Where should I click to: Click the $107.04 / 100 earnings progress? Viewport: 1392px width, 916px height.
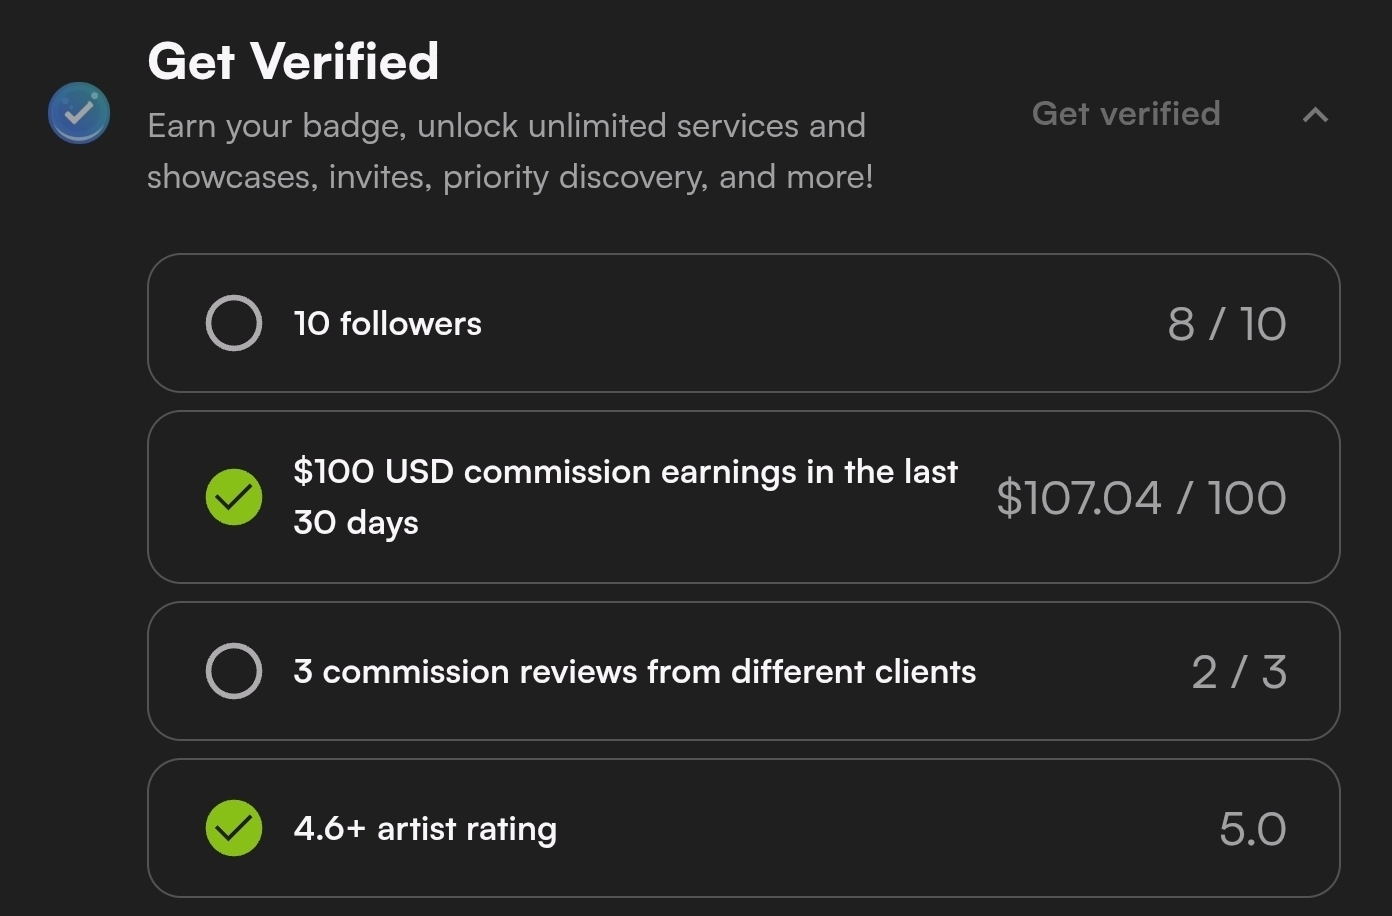(1141, 498)
